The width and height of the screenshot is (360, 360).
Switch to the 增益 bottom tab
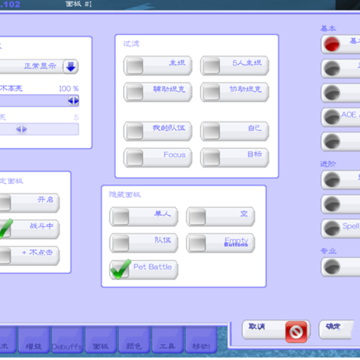[34, 340]
